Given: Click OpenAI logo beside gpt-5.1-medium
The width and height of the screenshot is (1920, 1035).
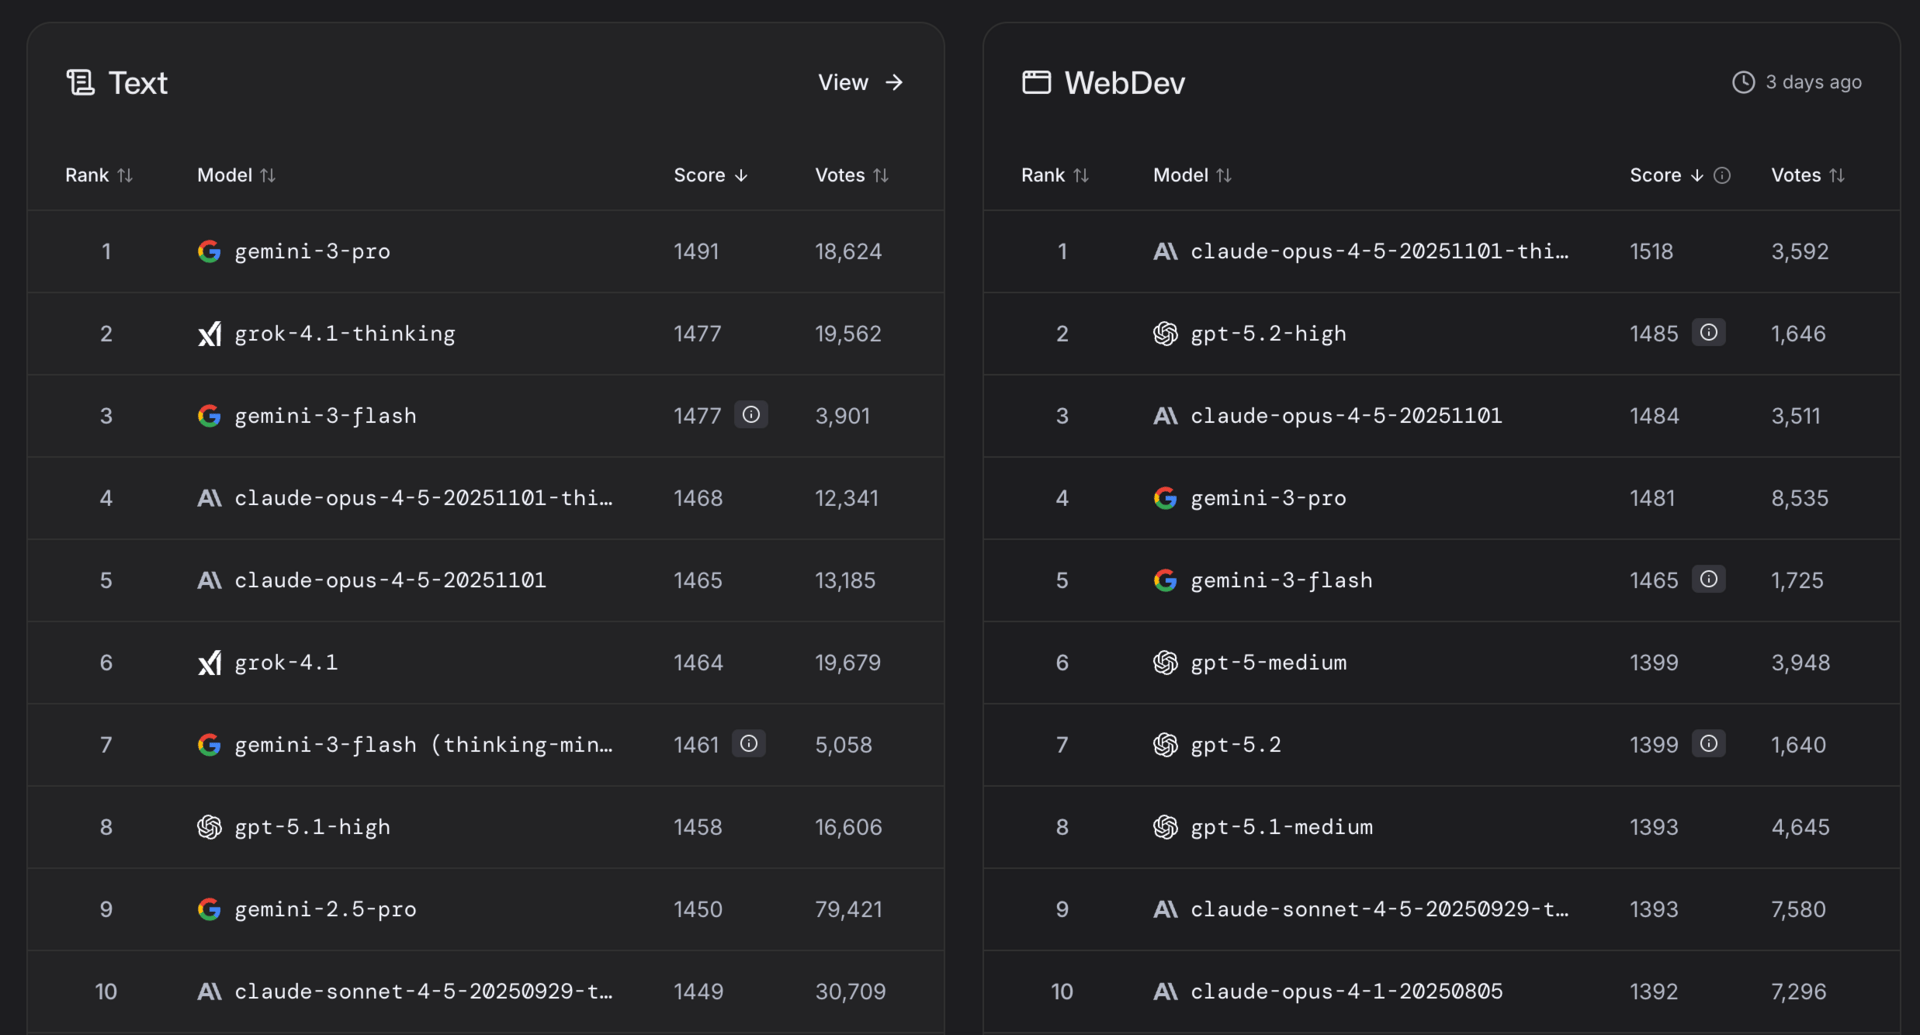Looking at the screenshot, I should click(1165, 827).
